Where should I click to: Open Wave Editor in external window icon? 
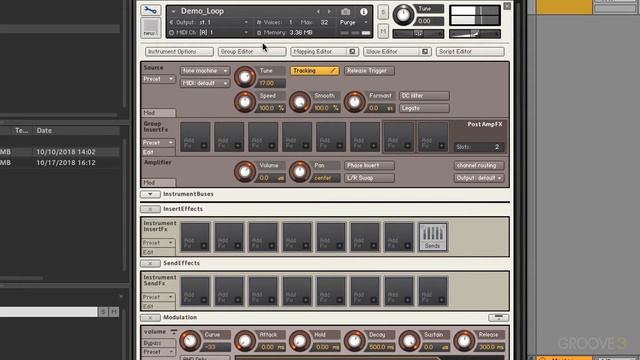tap(425, 51)
